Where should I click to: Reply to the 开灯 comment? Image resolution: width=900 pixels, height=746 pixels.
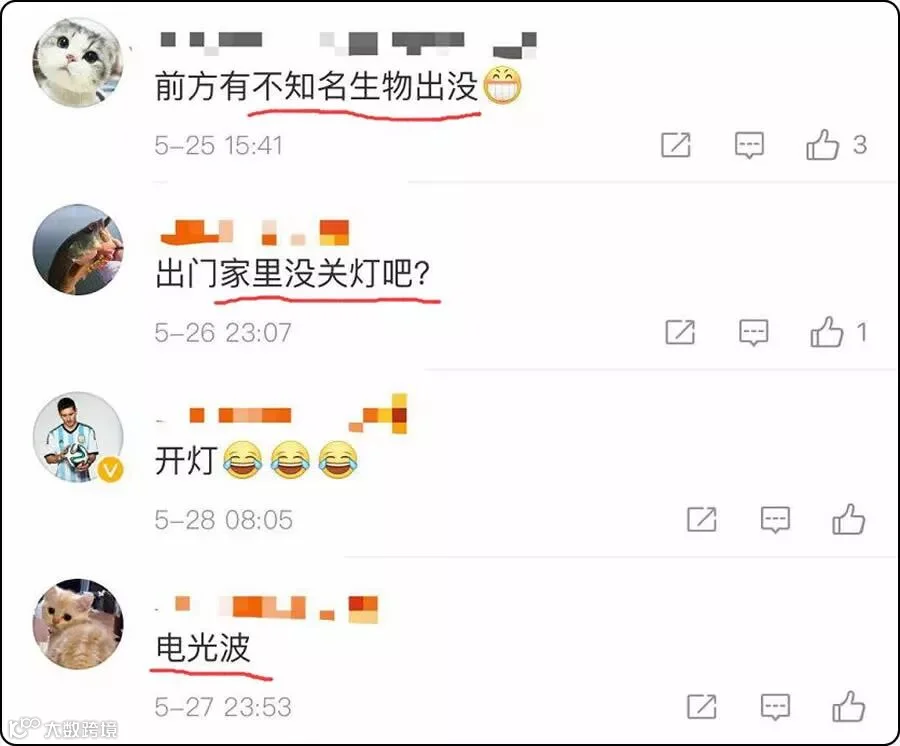coord(775,520)
